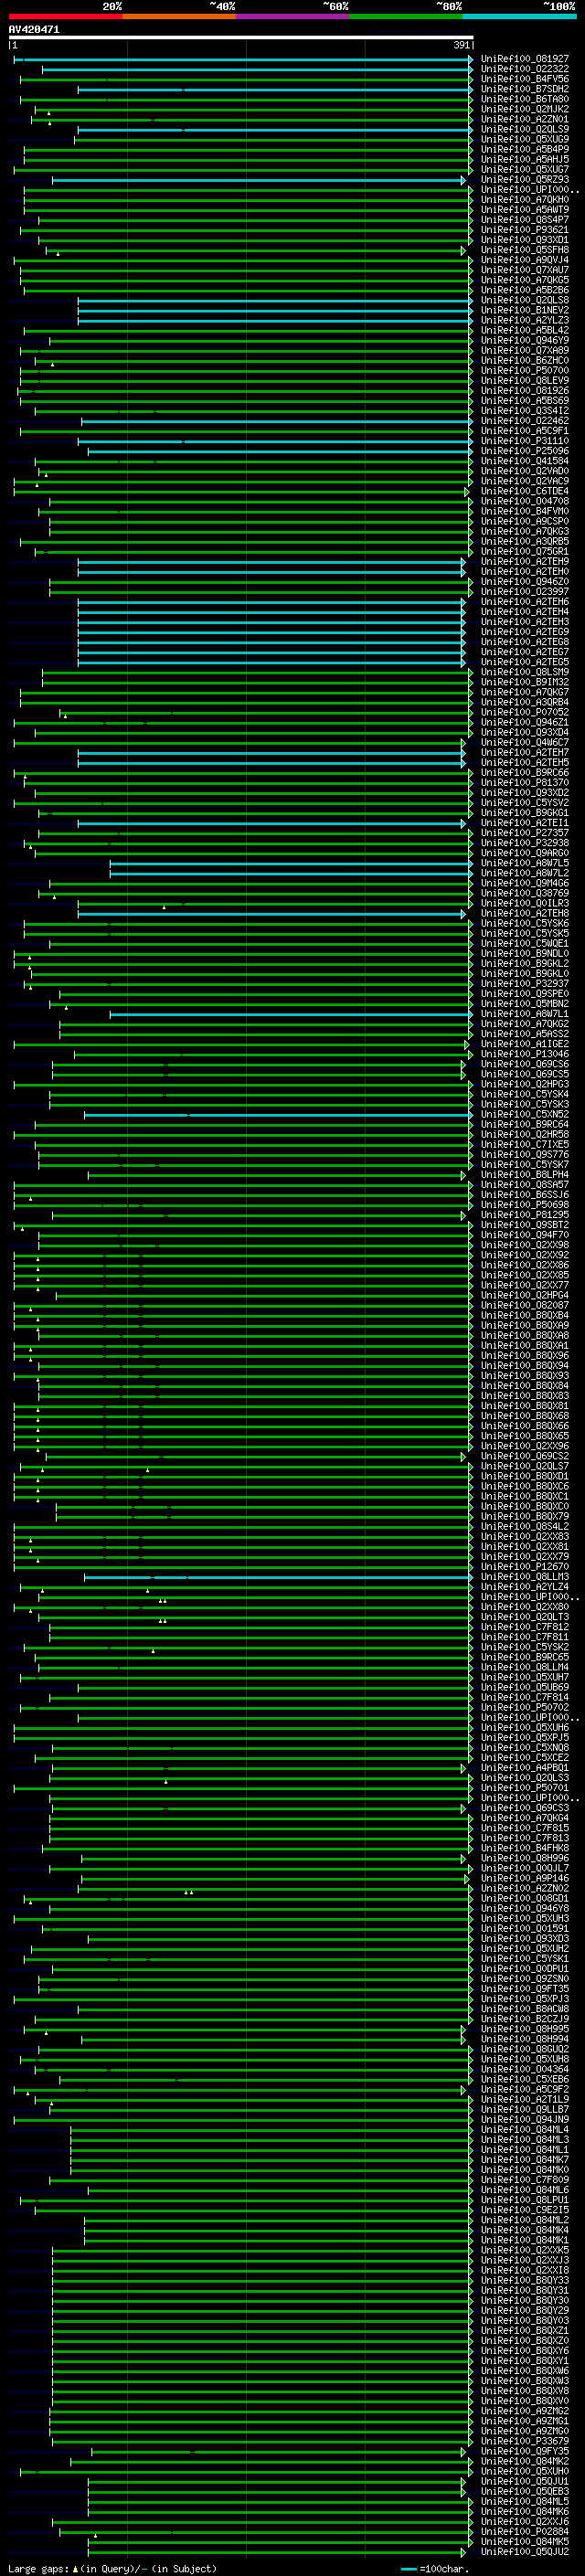Click the UniRef100_A9P146 label
Viewport: 585px width, 2576px height.
(x=525, y=1878)
